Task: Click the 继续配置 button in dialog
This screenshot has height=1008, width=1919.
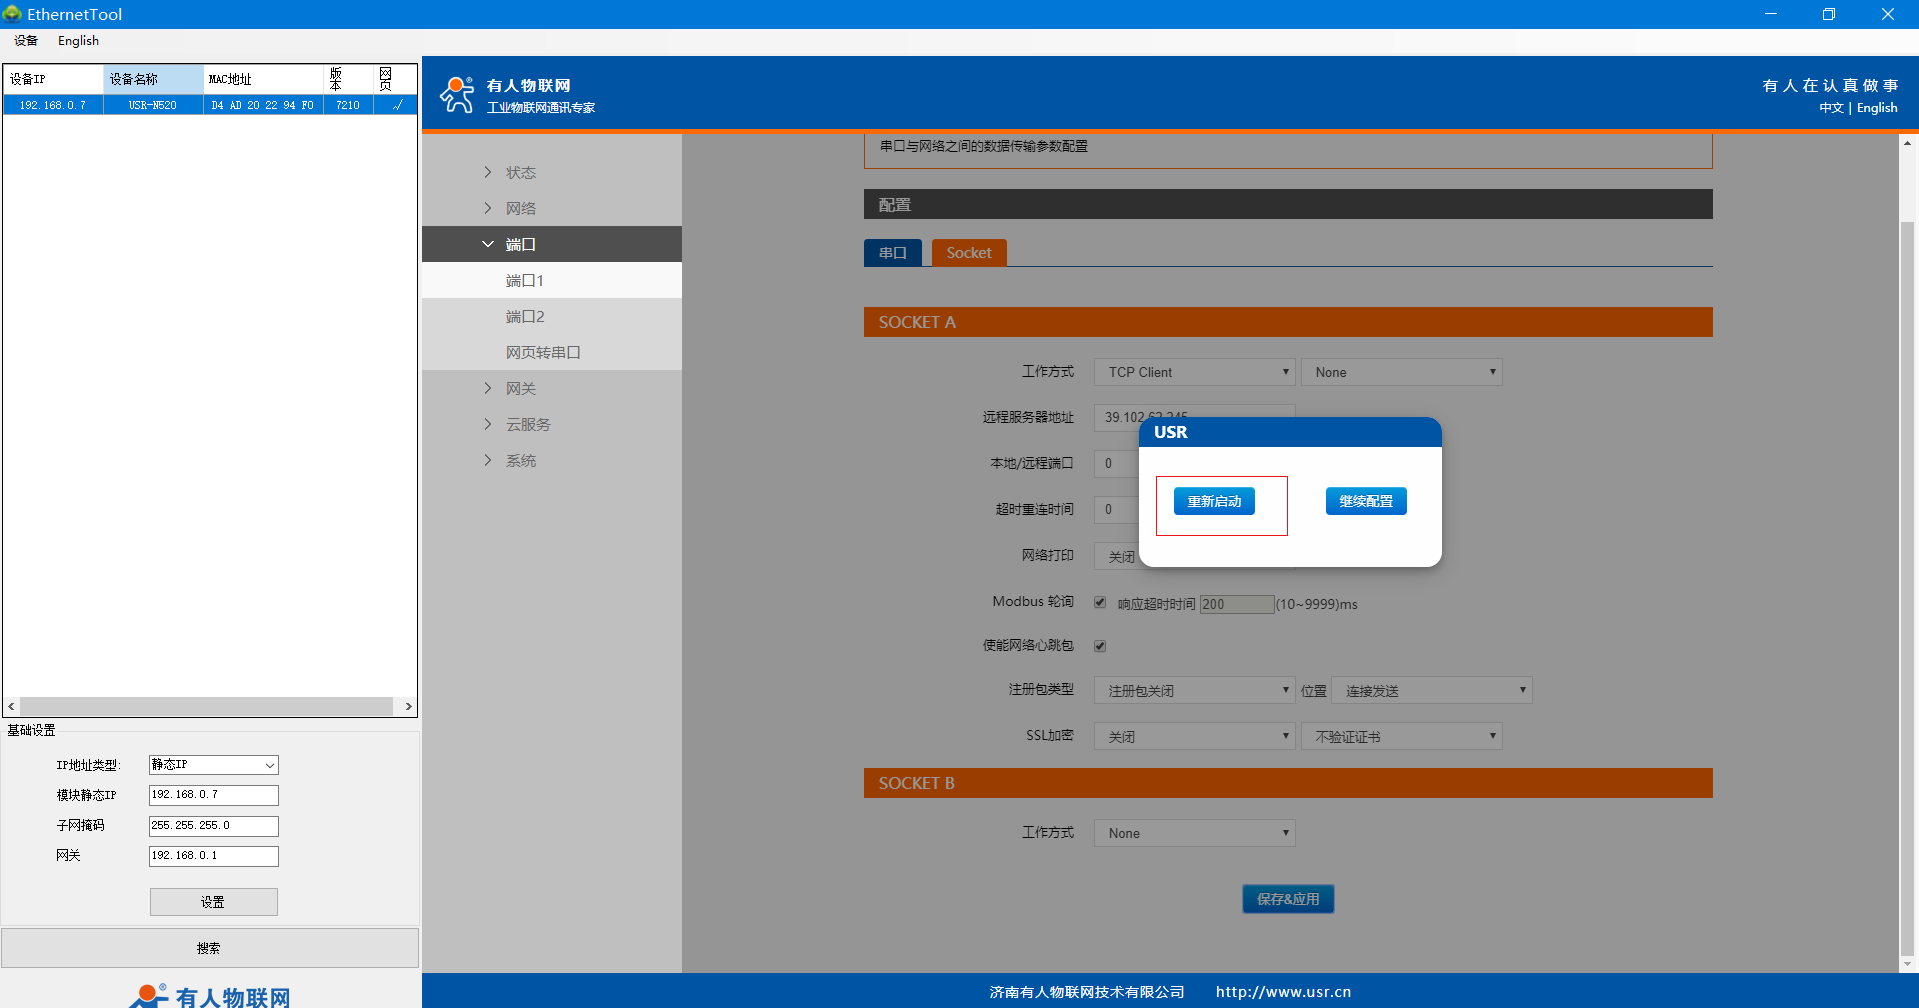Action: tap(1365, 501)
